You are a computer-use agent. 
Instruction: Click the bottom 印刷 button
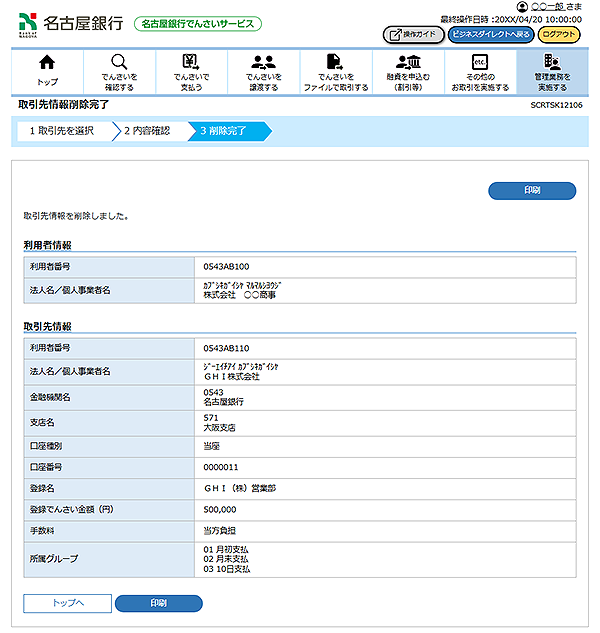click(158, 603)
